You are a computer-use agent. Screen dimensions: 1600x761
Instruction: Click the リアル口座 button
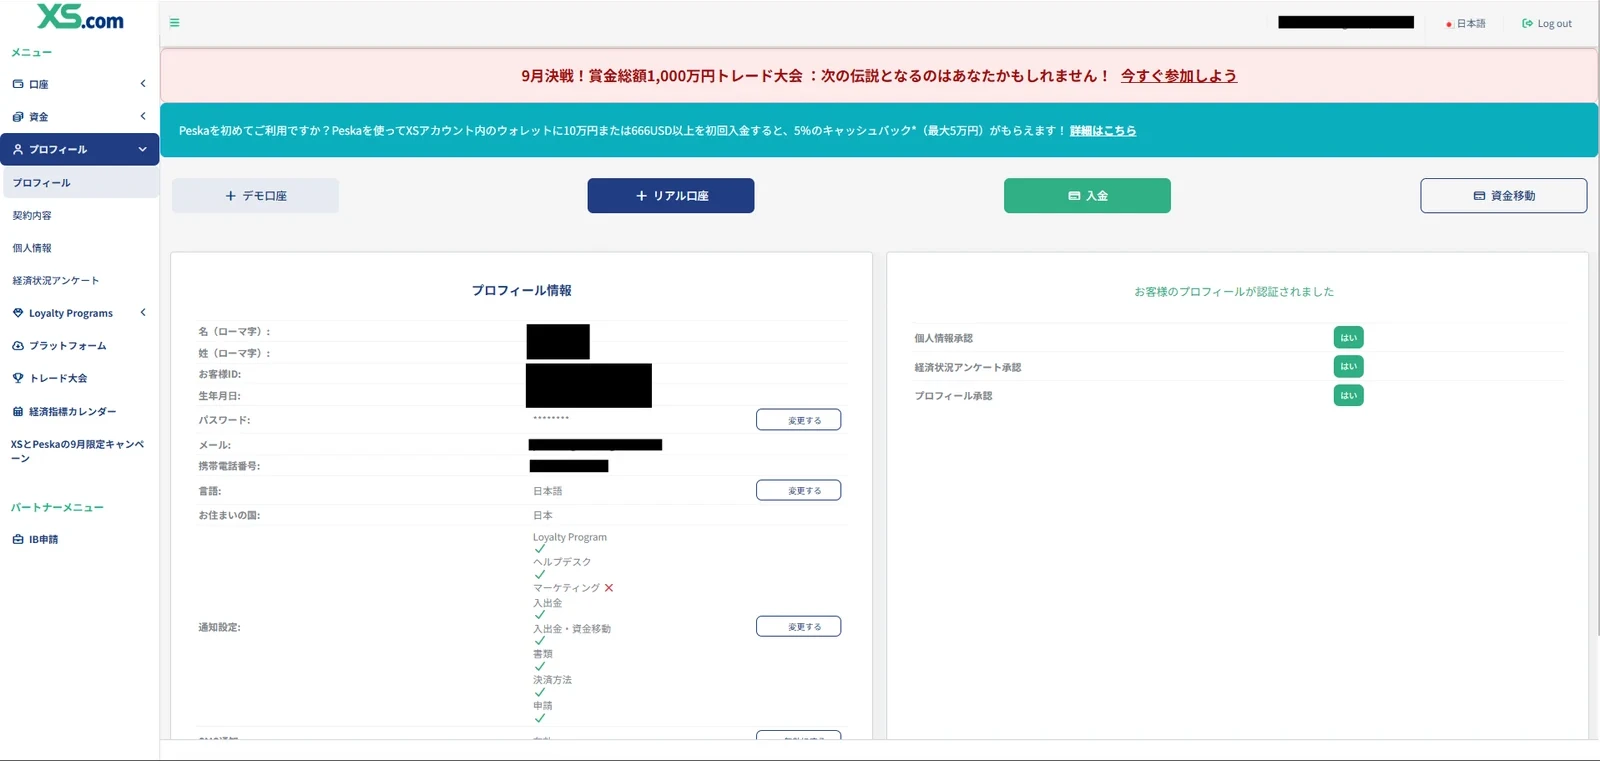tap(671, 196)
